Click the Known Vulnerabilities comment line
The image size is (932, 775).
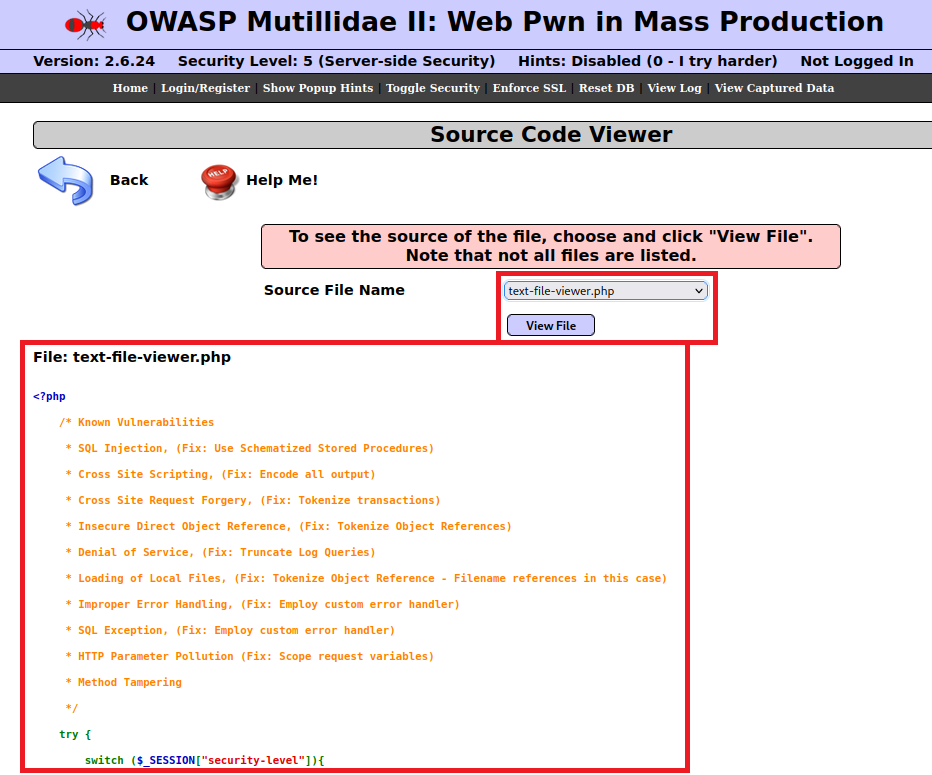[x=137, y=423]
